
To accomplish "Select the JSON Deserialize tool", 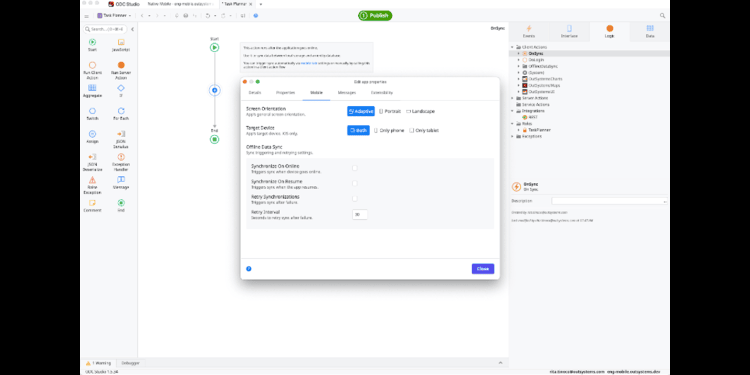I will pos(92,163).
